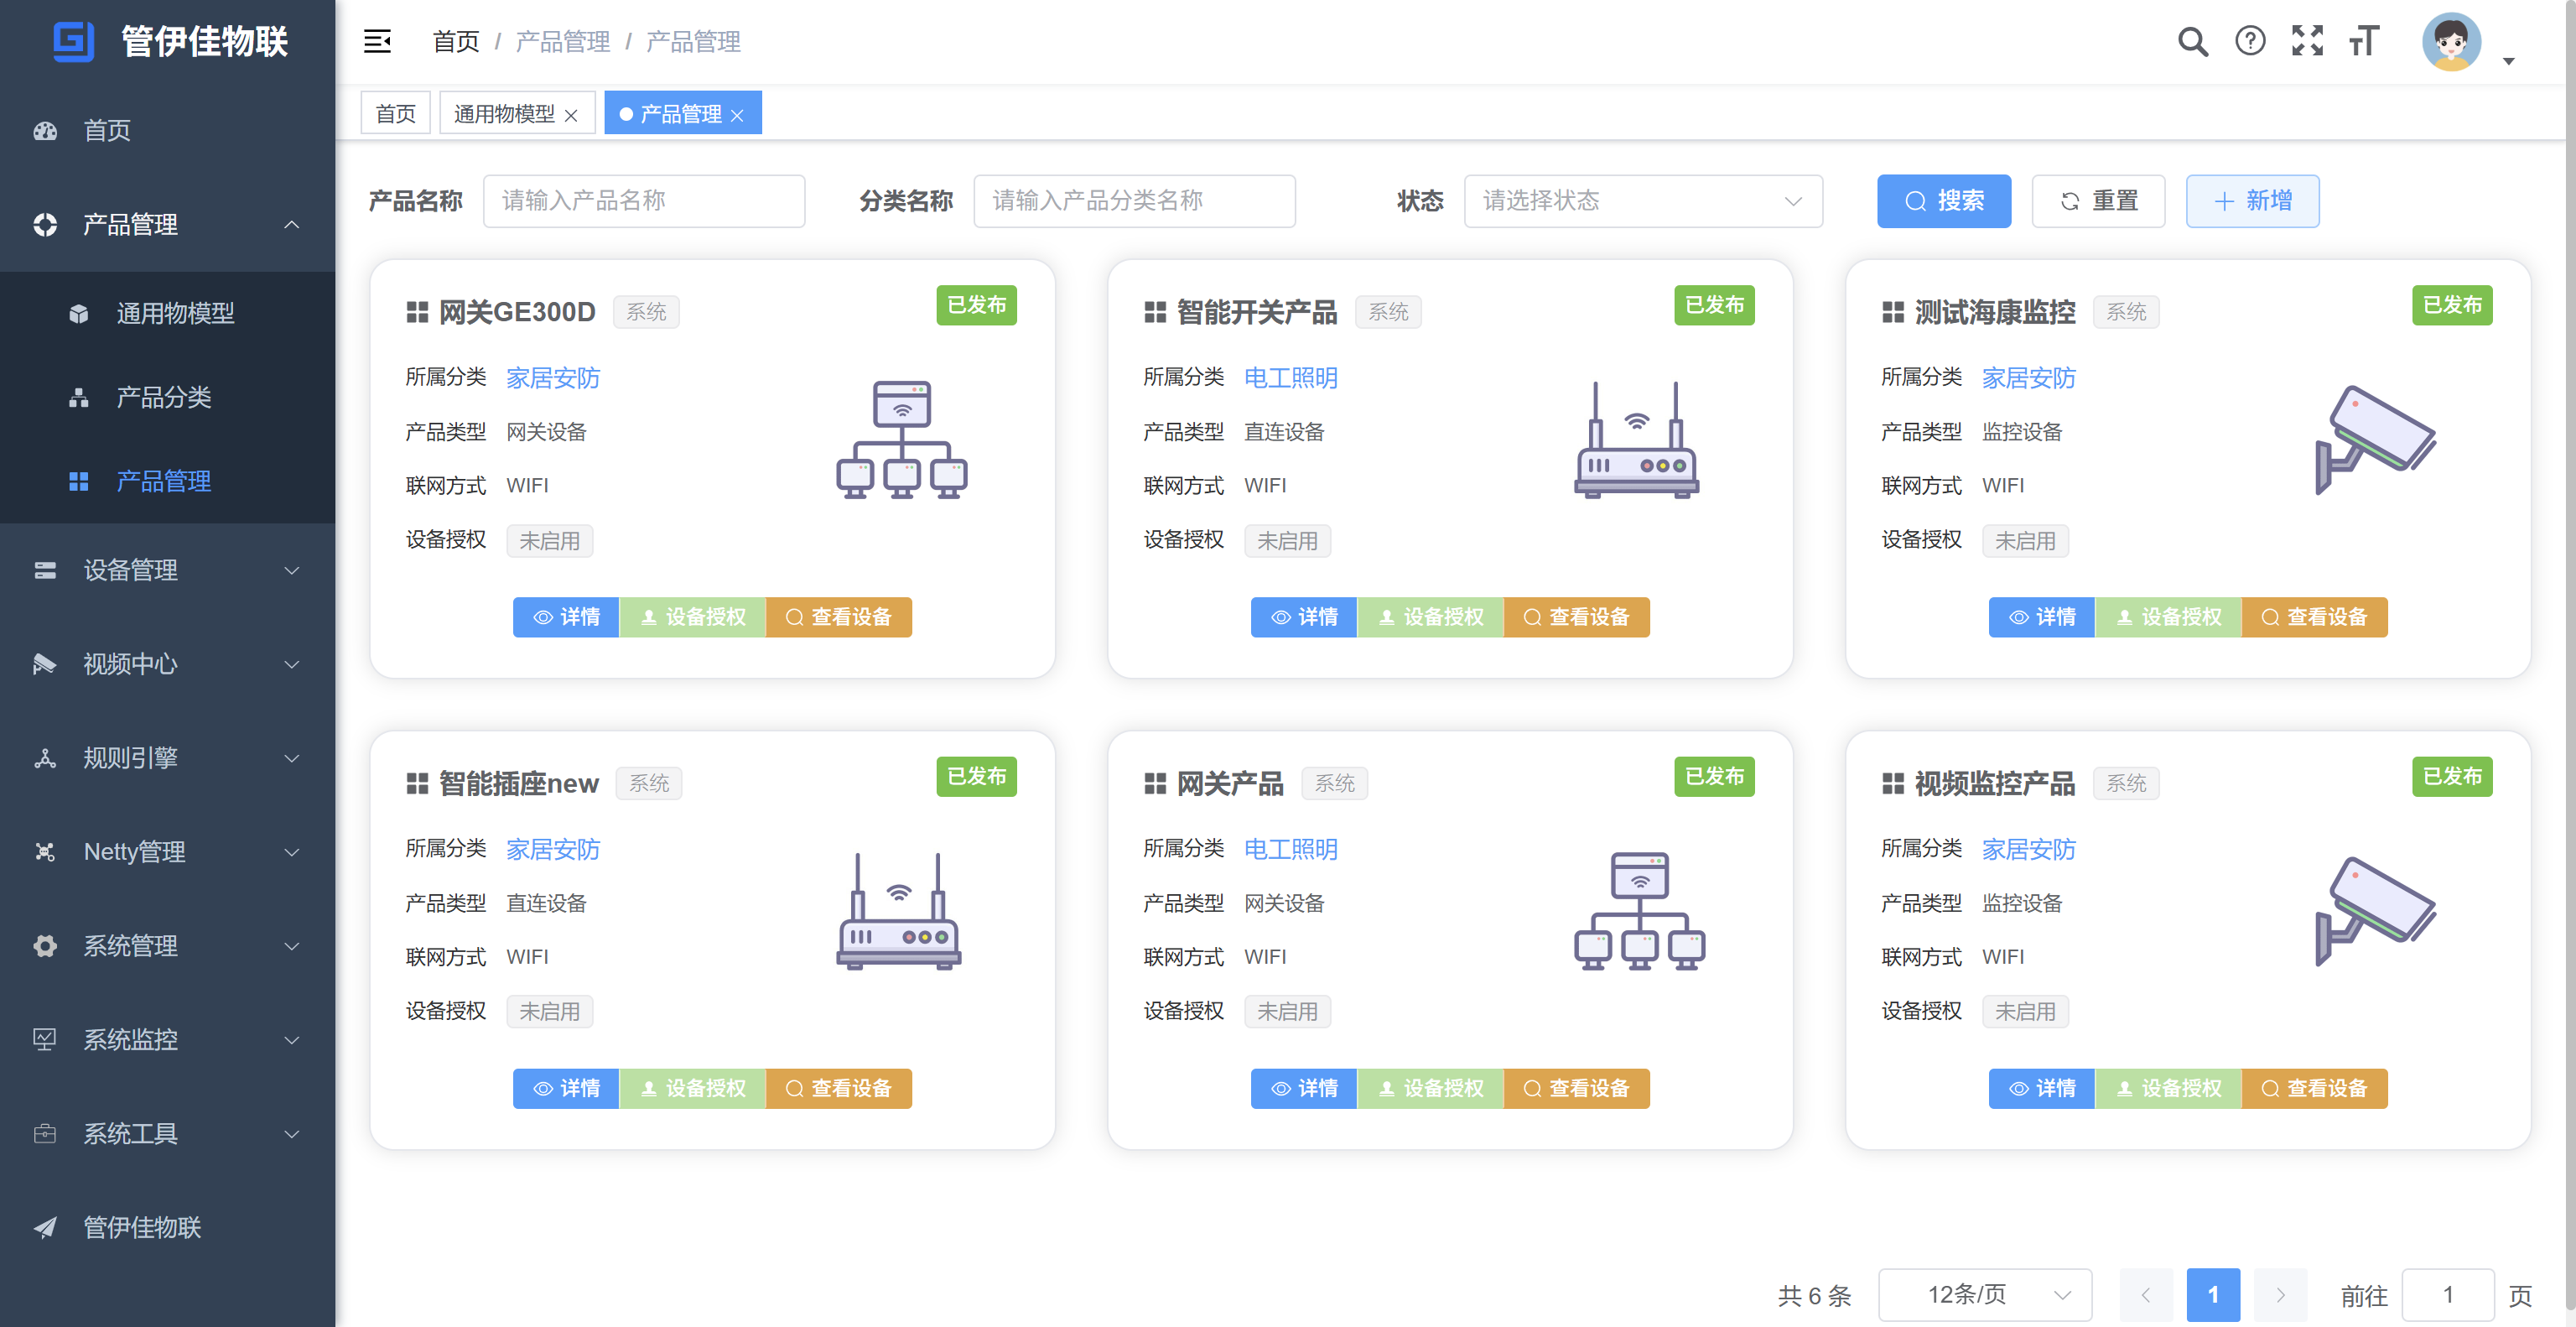Open the 管伊佳物联 link in sidebar
This screenshot has width=2576, height=1327.
168,1227
